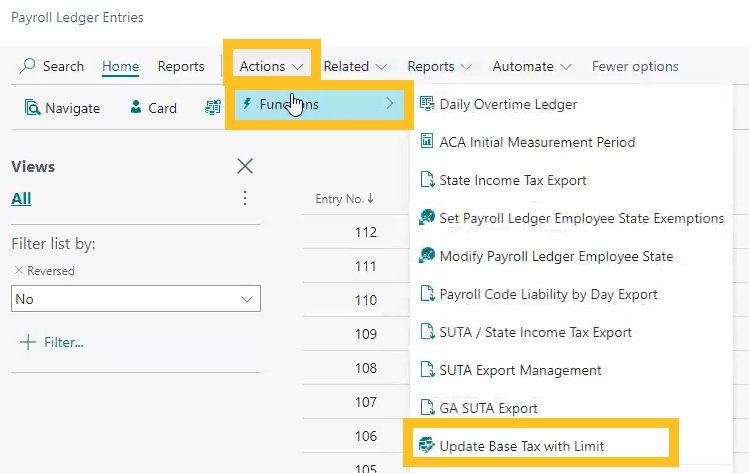Click the Search magnifier icon

click(x=28, y=66)
